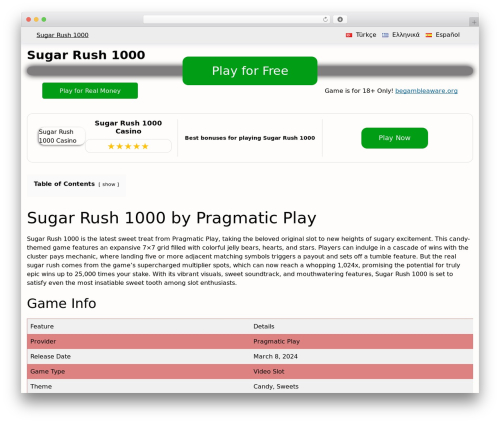
Task: Click the Greek flag icon
Action: click(x=385, y=35)
